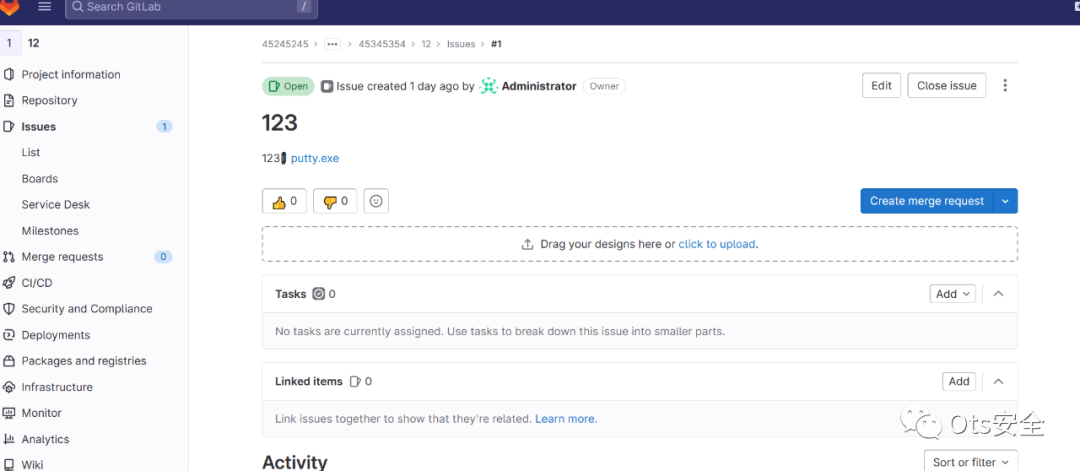
Task: Click the Wiki sidebar icon
Action: 9,465
